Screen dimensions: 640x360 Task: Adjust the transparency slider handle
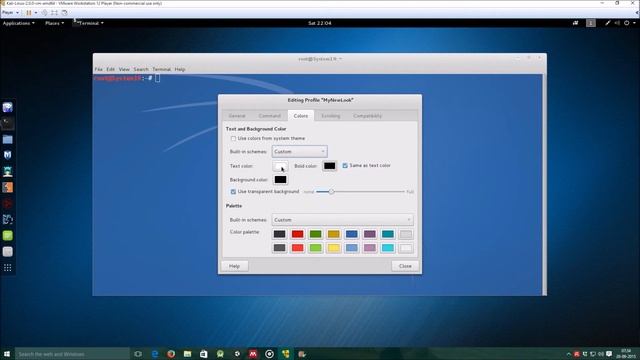pyautogui.click(x=331, y=191)
